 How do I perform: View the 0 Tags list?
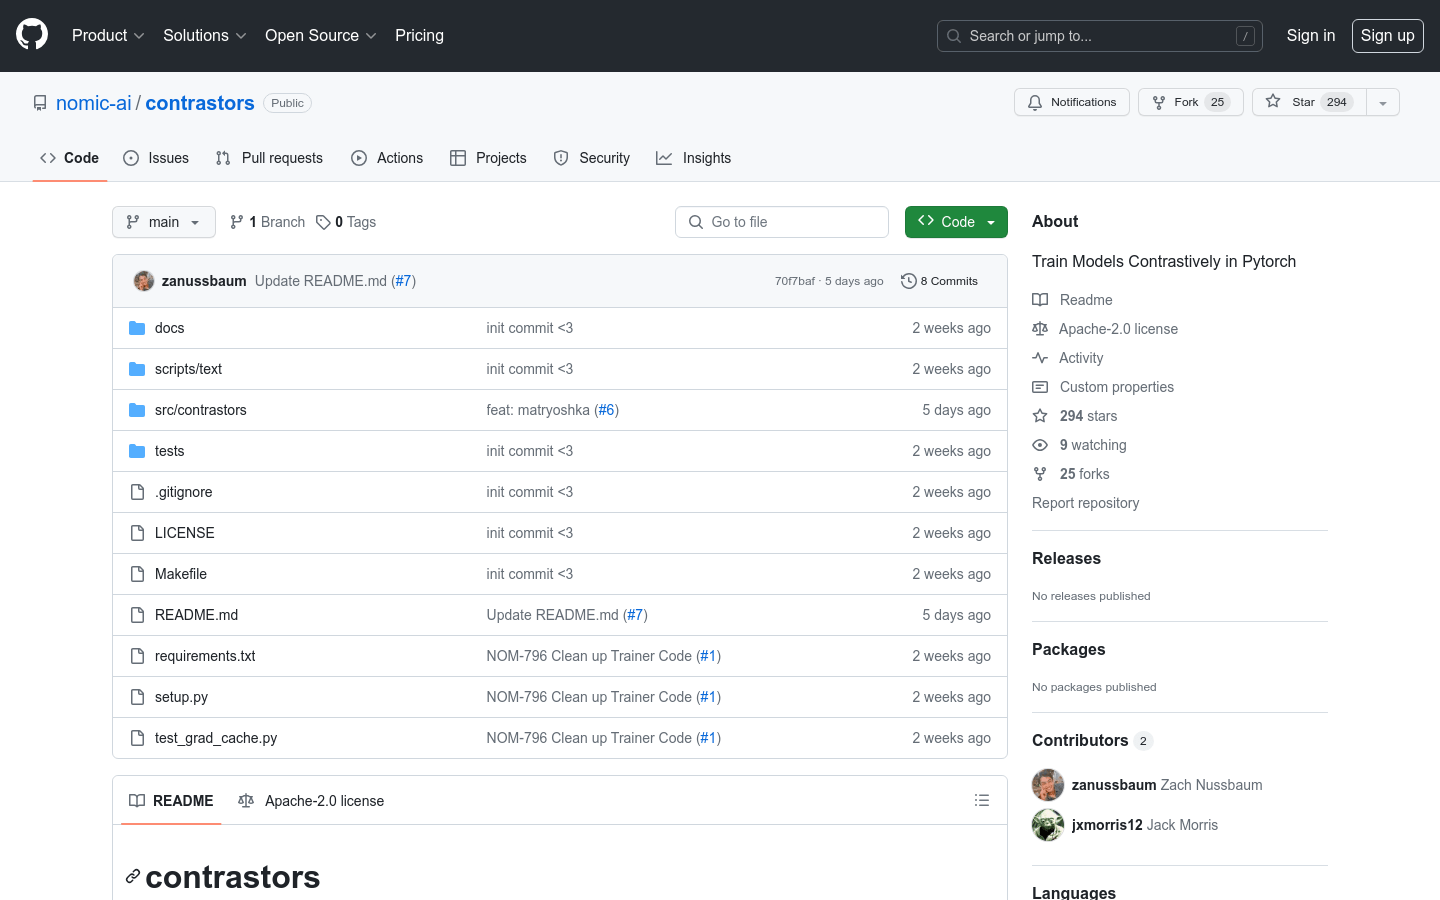[346, 222]
